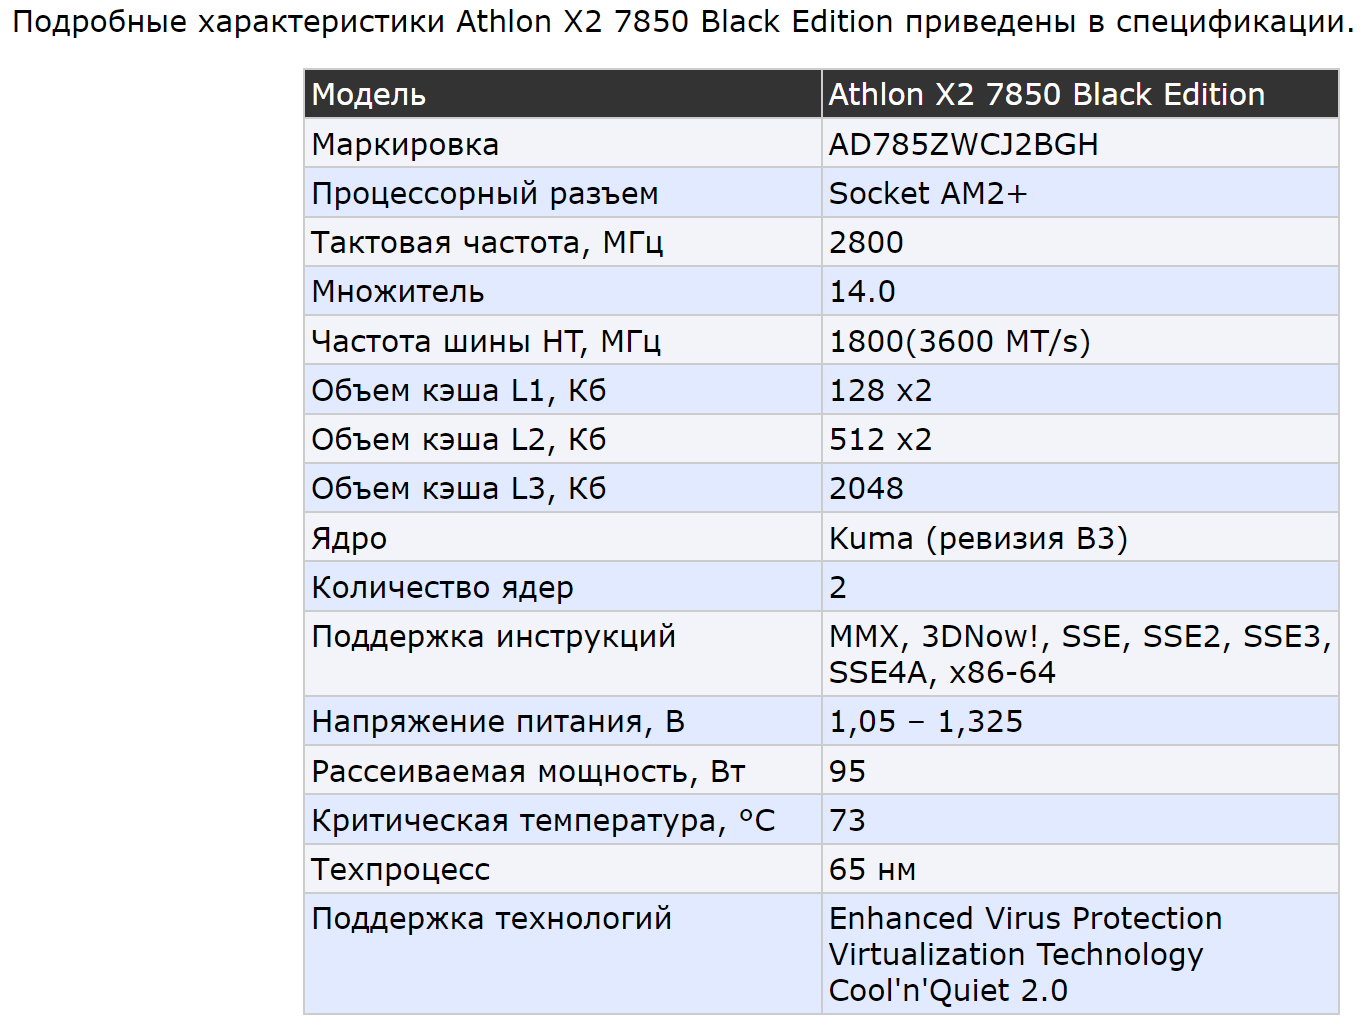Click the core value "Kuma (ревизия B3)"
This screenshot has height=1028, width=1363.
(x=978, y=539)
